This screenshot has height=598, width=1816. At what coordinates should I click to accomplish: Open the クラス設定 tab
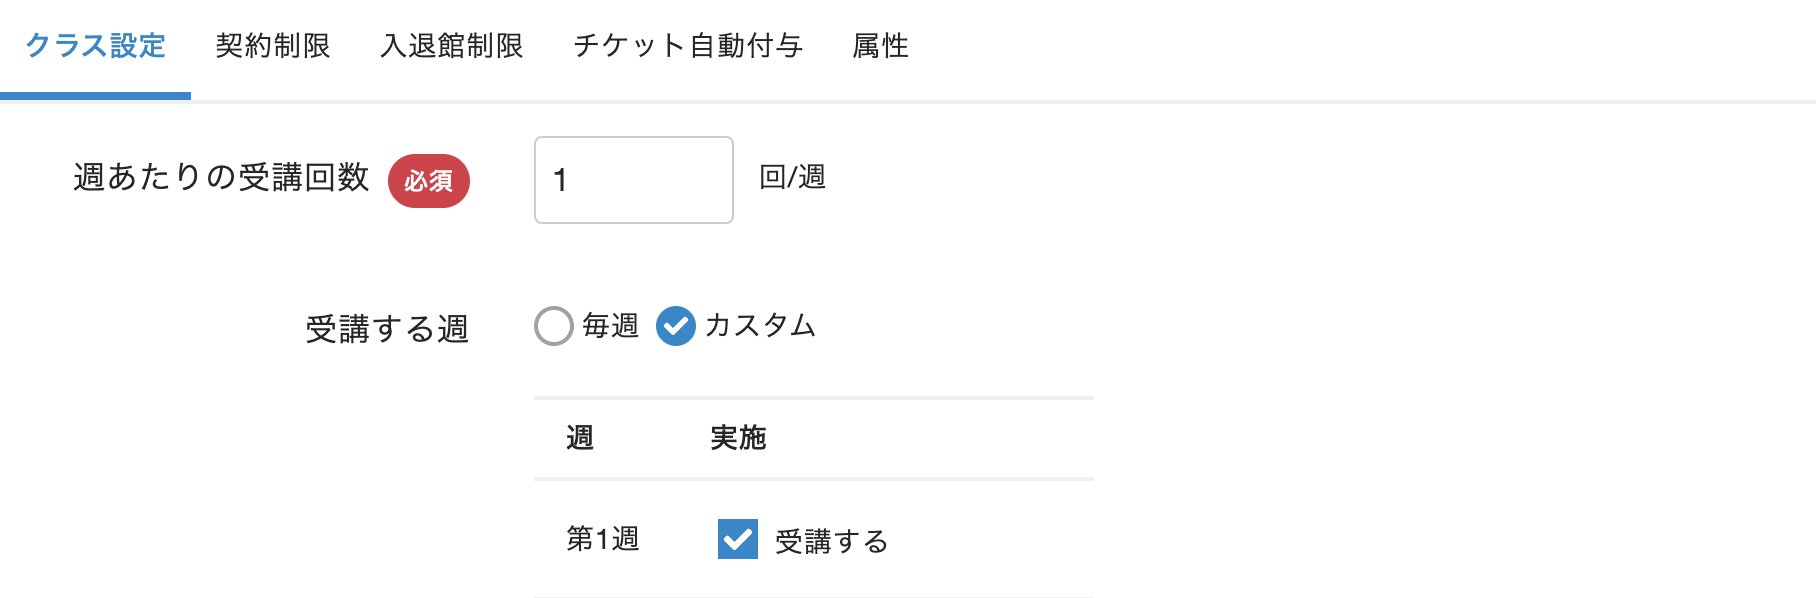pos(95,46)
